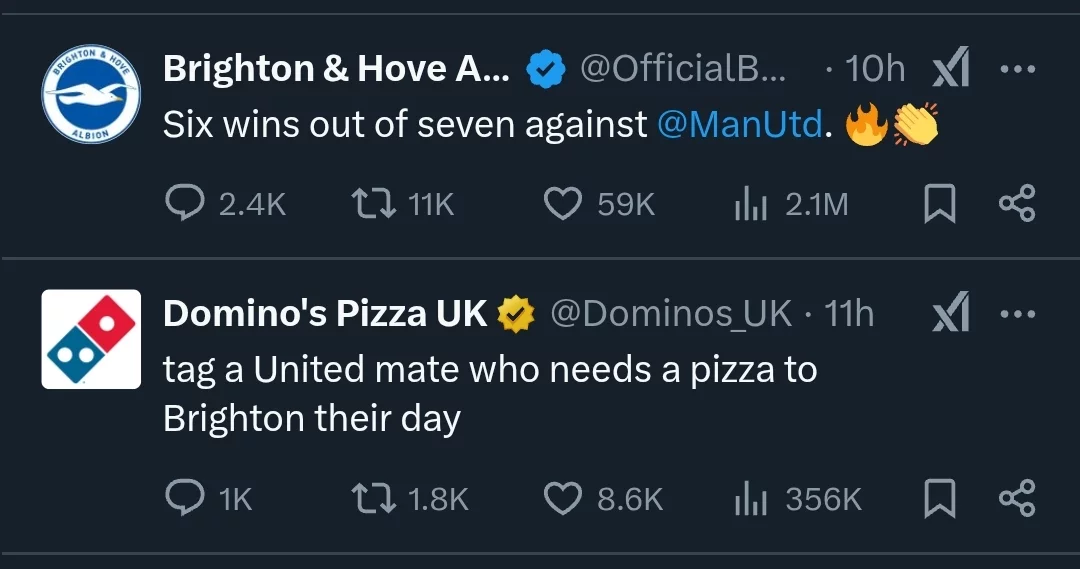1080x569 pixels.
Task: View analytics on Brighton's 2.1M views tweet
Action: [750, 205]
